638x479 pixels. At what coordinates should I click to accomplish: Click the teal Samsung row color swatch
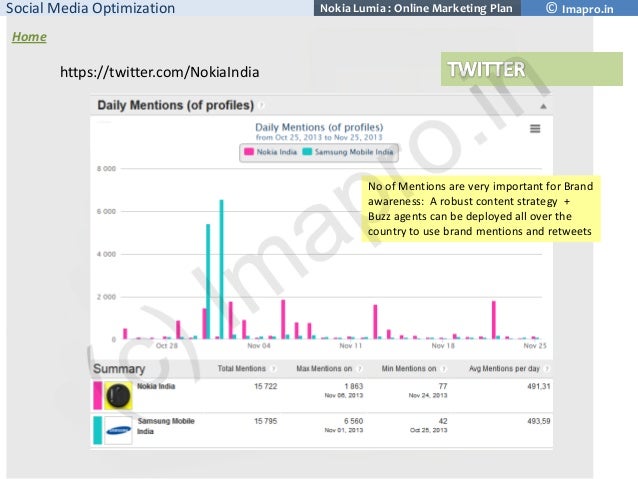[x=98, y=430]
